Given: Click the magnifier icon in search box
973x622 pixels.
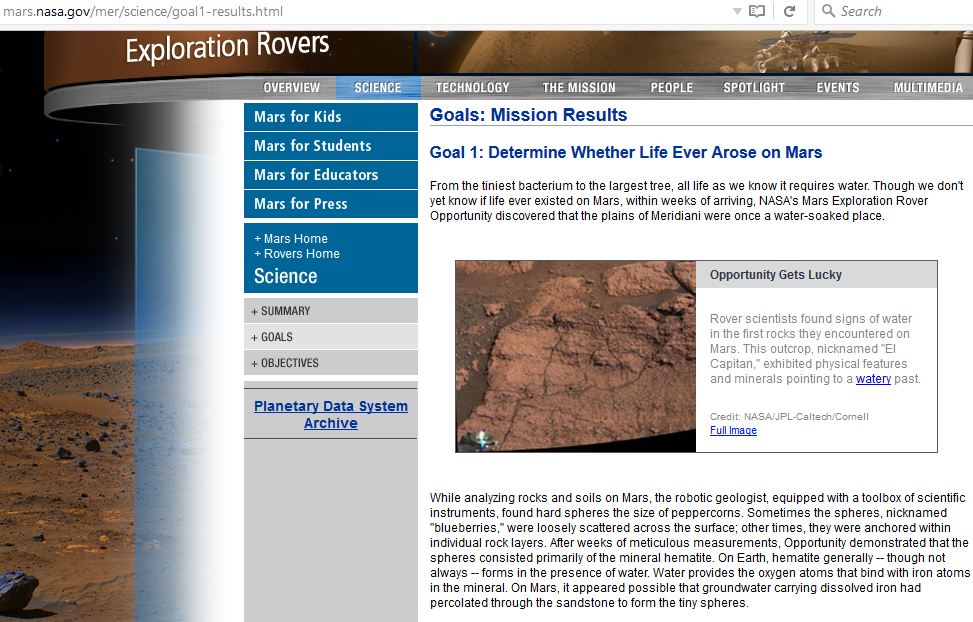Looking at the screenshot, I should [828, 11].
